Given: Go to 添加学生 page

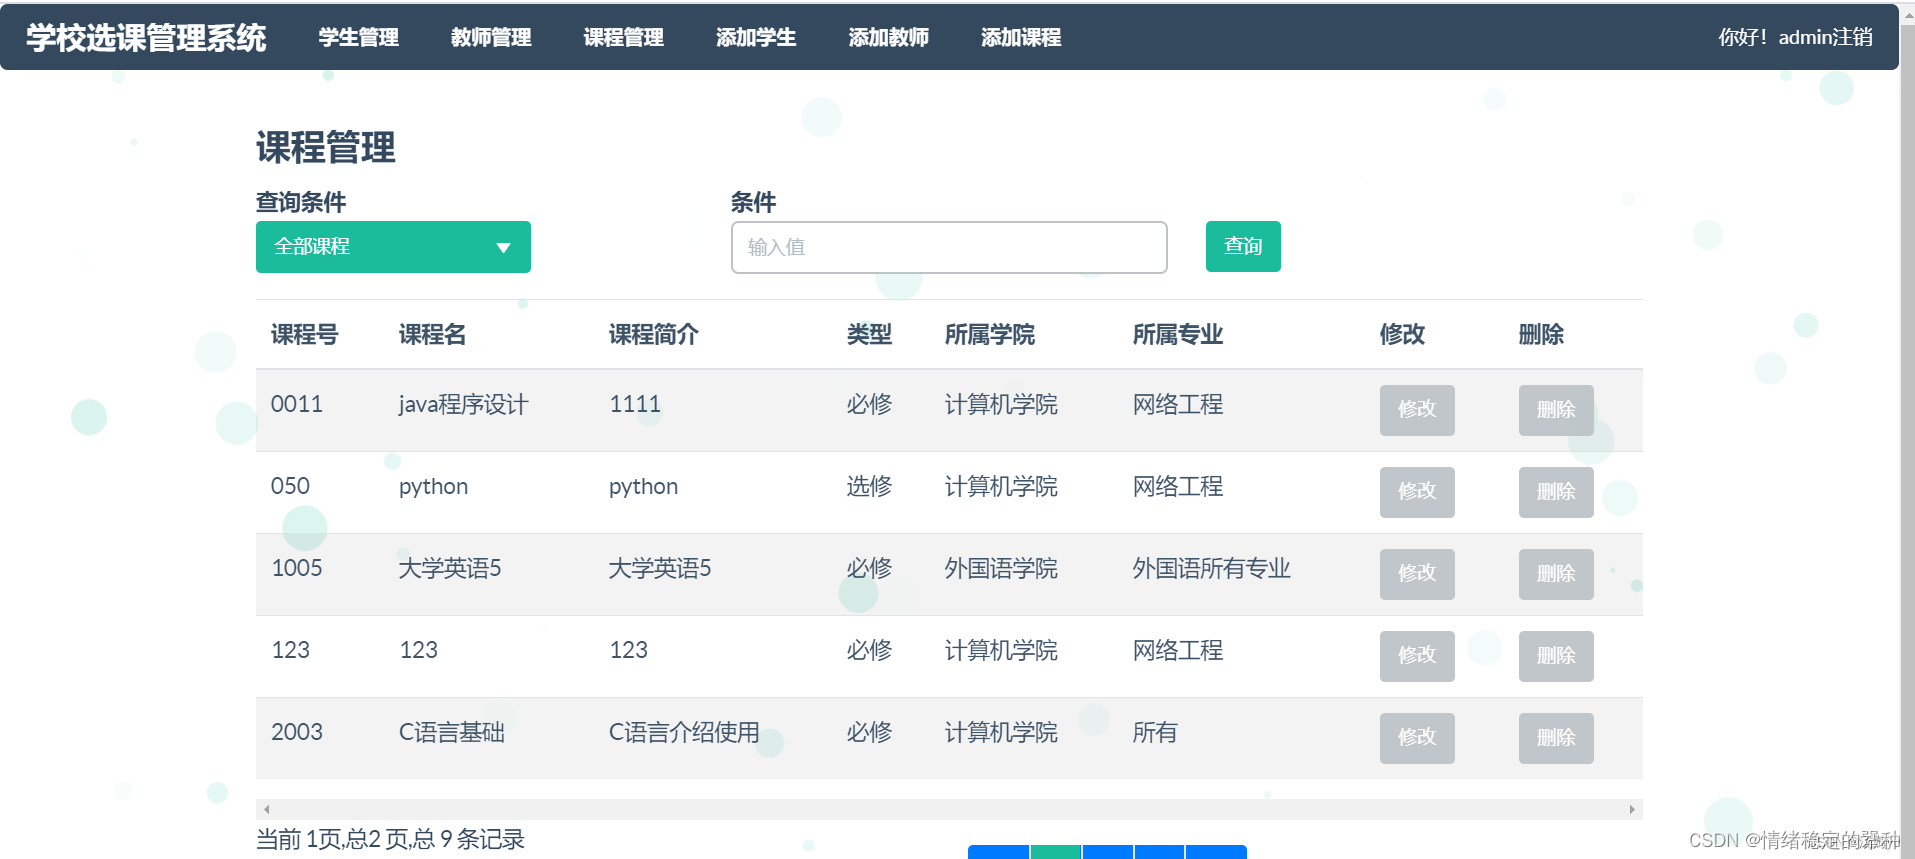Looking at the screenshot, I should pyautogui.click(x=756, y=37).
